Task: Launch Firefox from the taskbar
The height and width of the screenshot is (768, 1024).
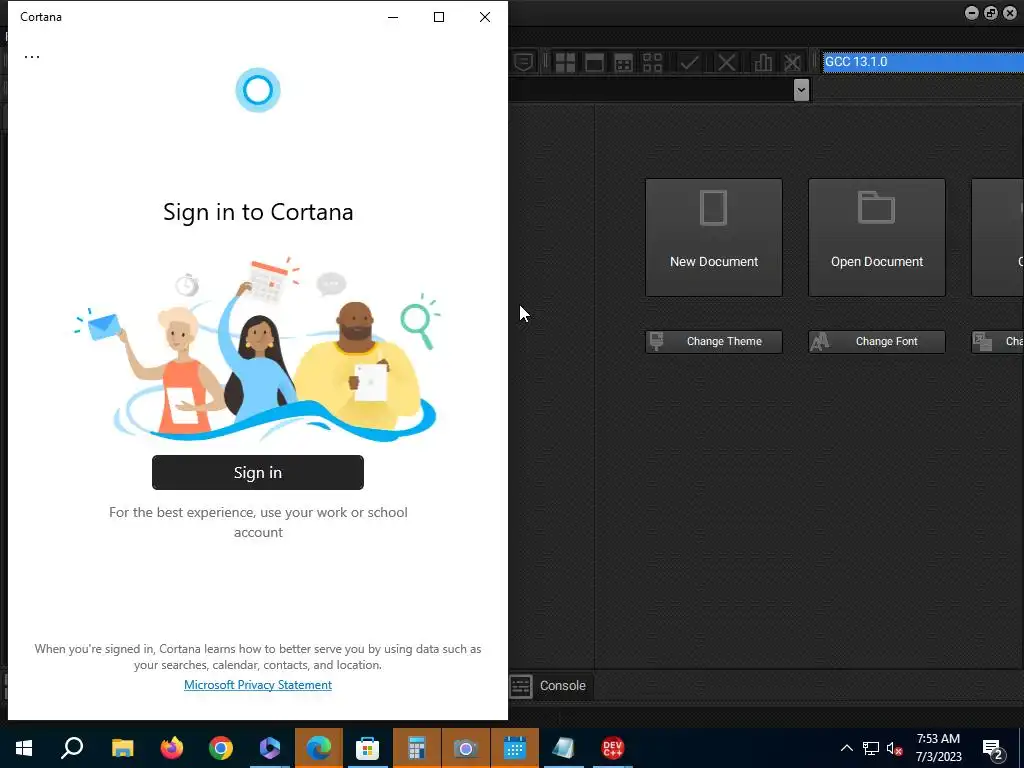Action: (172, 748)
